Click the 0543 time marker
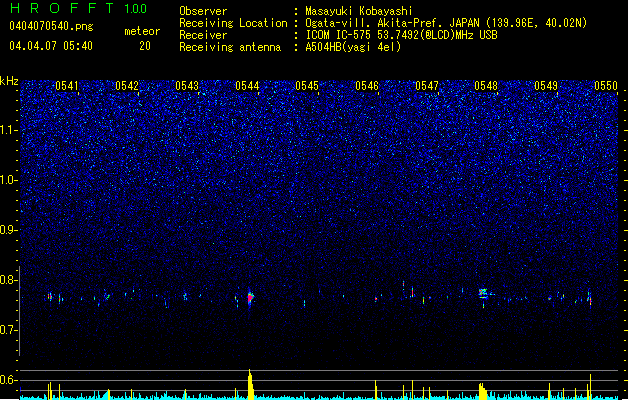Image resolution: width=629 pixels, height=400 pixels. point(187,86)
